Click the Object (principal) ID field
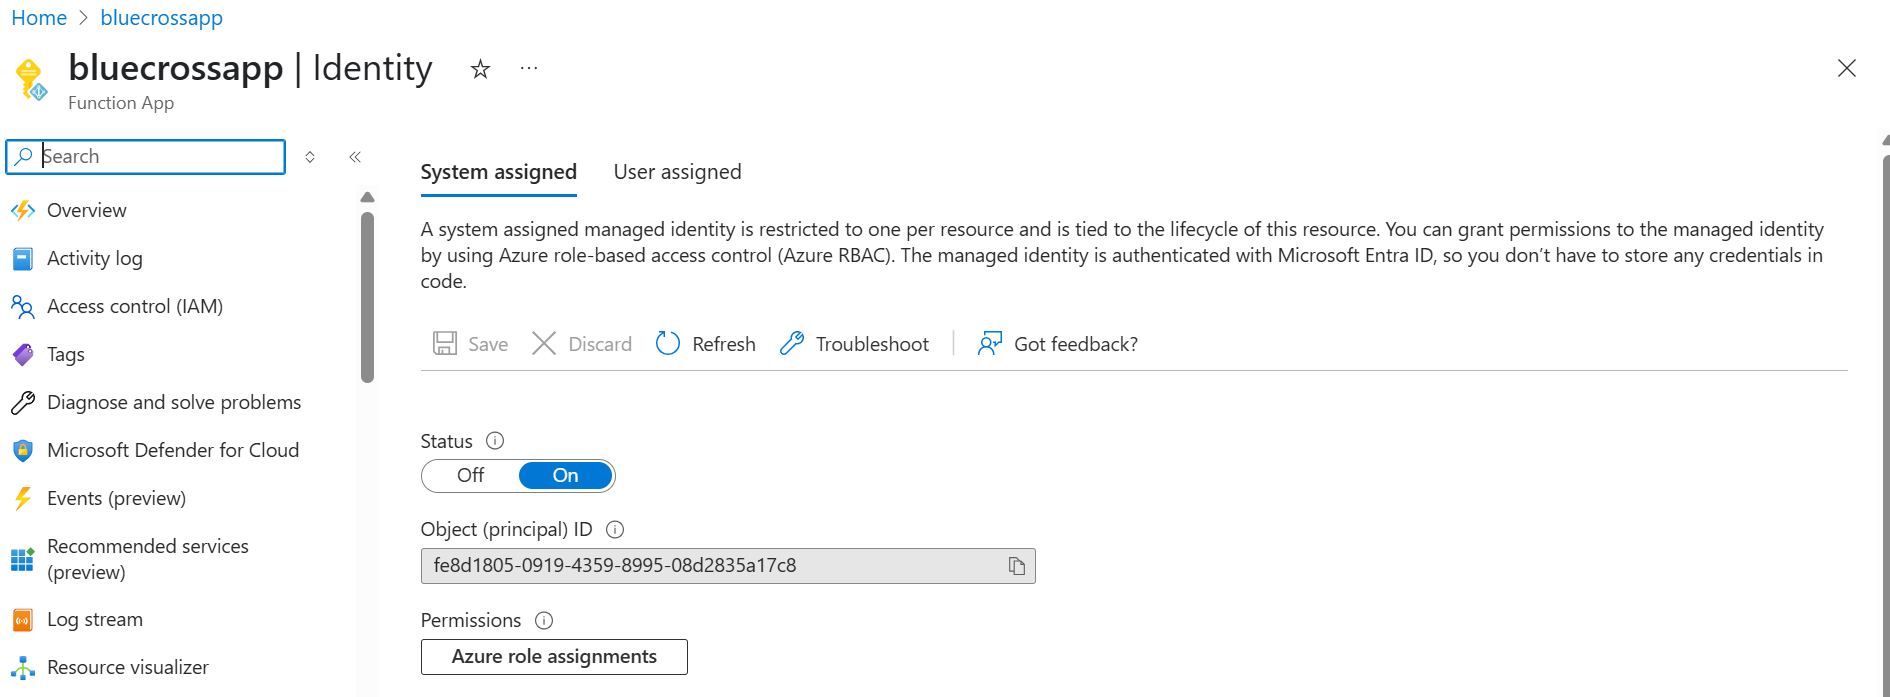Screen dimensions: 1890x697 pyautogui.click(x=728, y=566)
